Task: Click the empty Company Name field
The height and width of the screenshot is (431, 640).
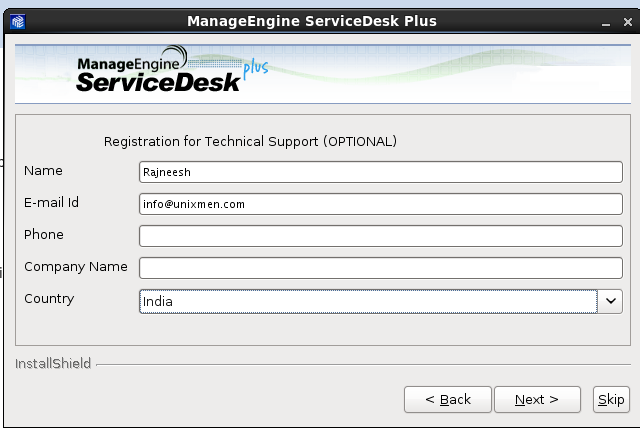Action: click(x=380, y=268)
